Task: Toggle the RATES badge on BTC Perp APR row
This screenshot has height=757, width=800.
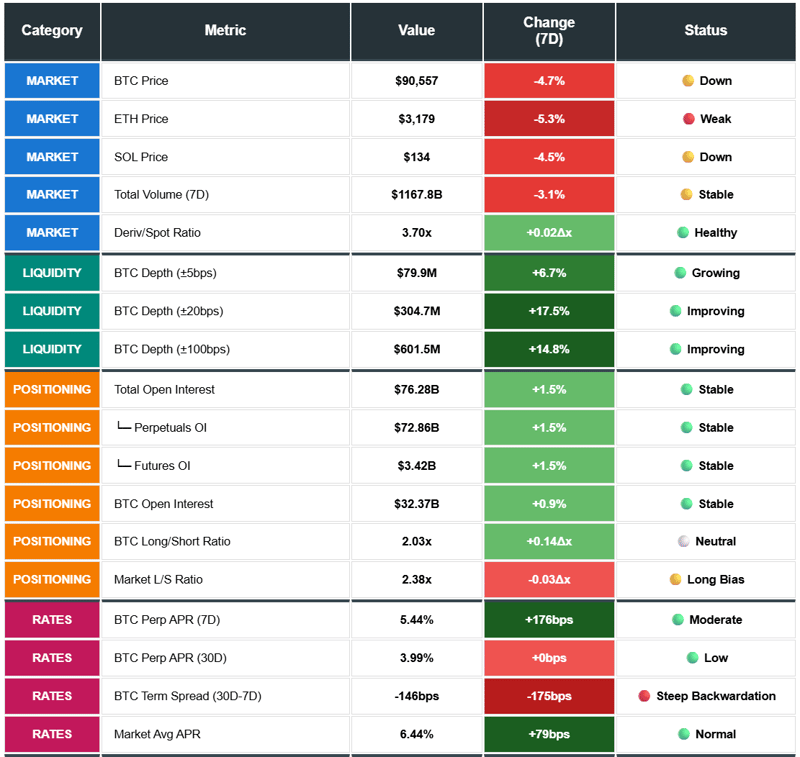Action: [51, 619]
